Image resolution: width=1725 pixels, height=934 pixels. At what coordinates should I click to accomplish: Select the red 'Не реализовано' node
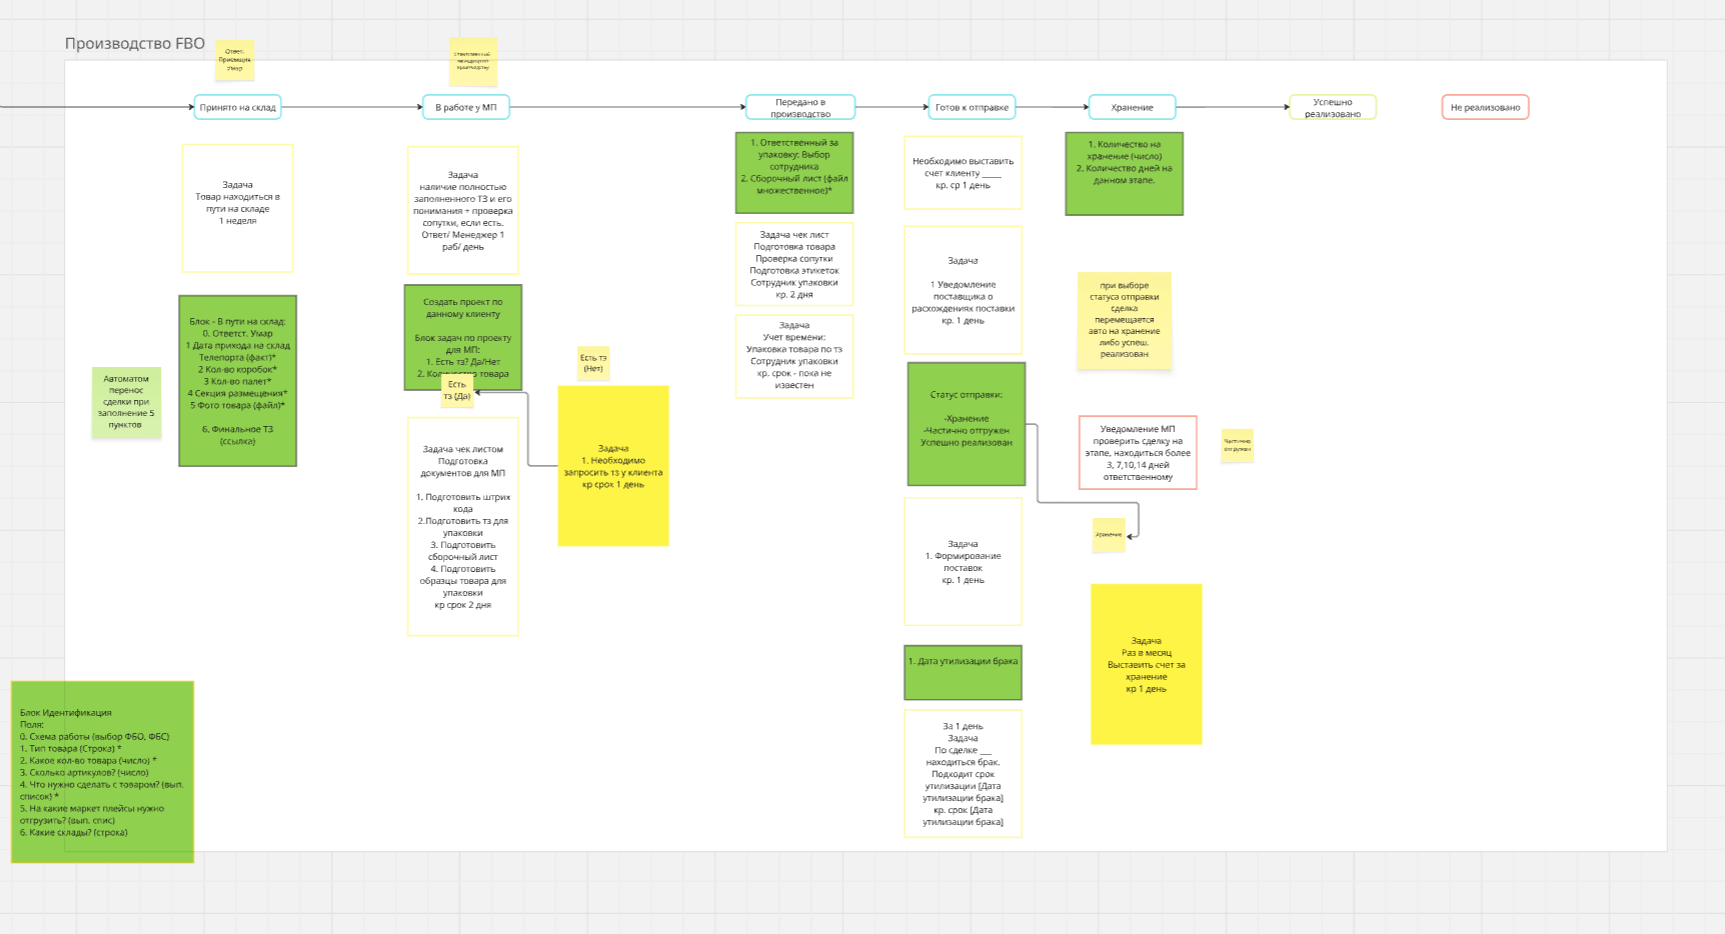click(x=1485, y=107)
